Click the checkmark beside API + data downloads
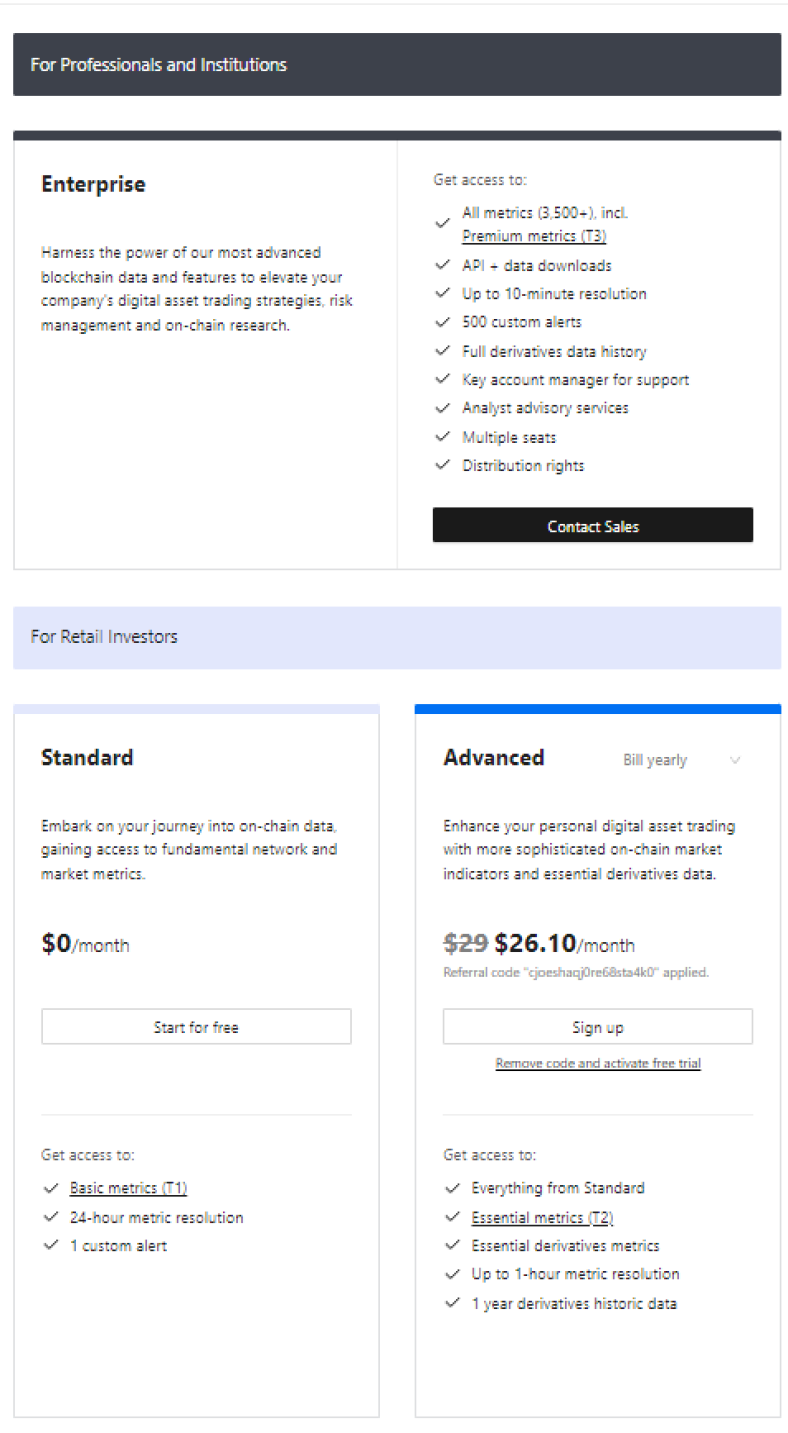The height and width of the screenshot is (1433, 788). (x=442, y=265)
